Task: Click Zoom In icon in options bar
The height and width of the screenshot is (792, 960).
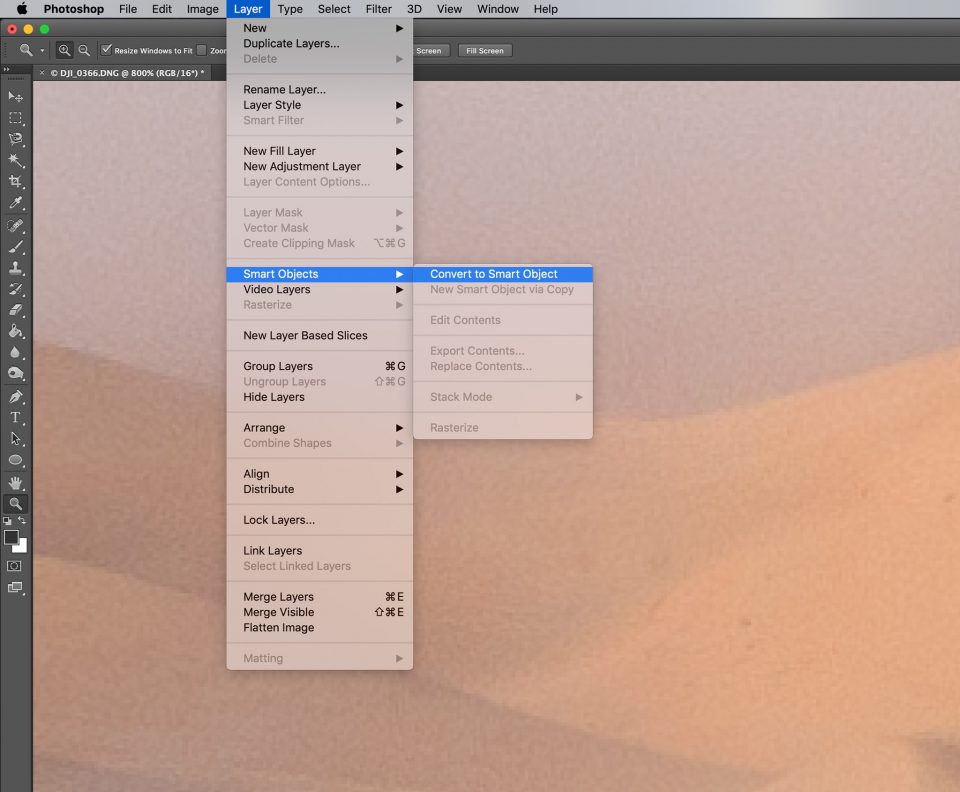Action: [64, 50]
